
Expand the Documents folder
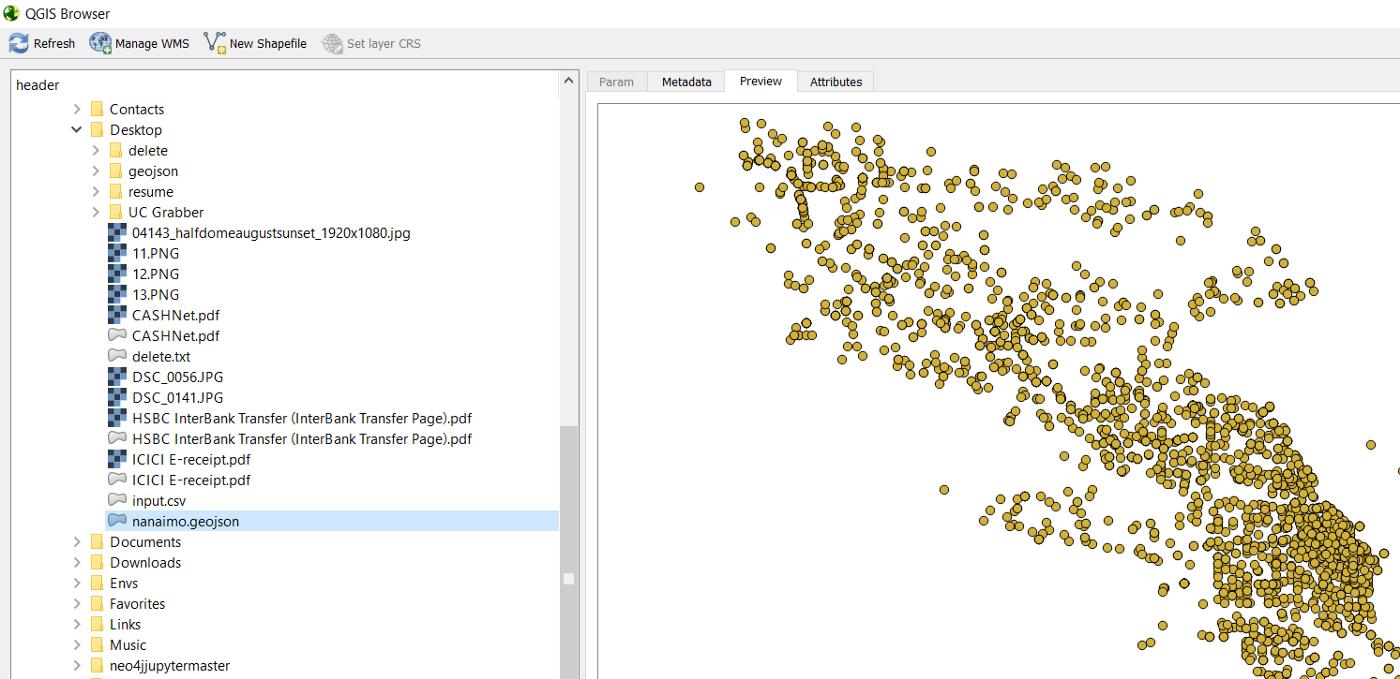[77, 541]
